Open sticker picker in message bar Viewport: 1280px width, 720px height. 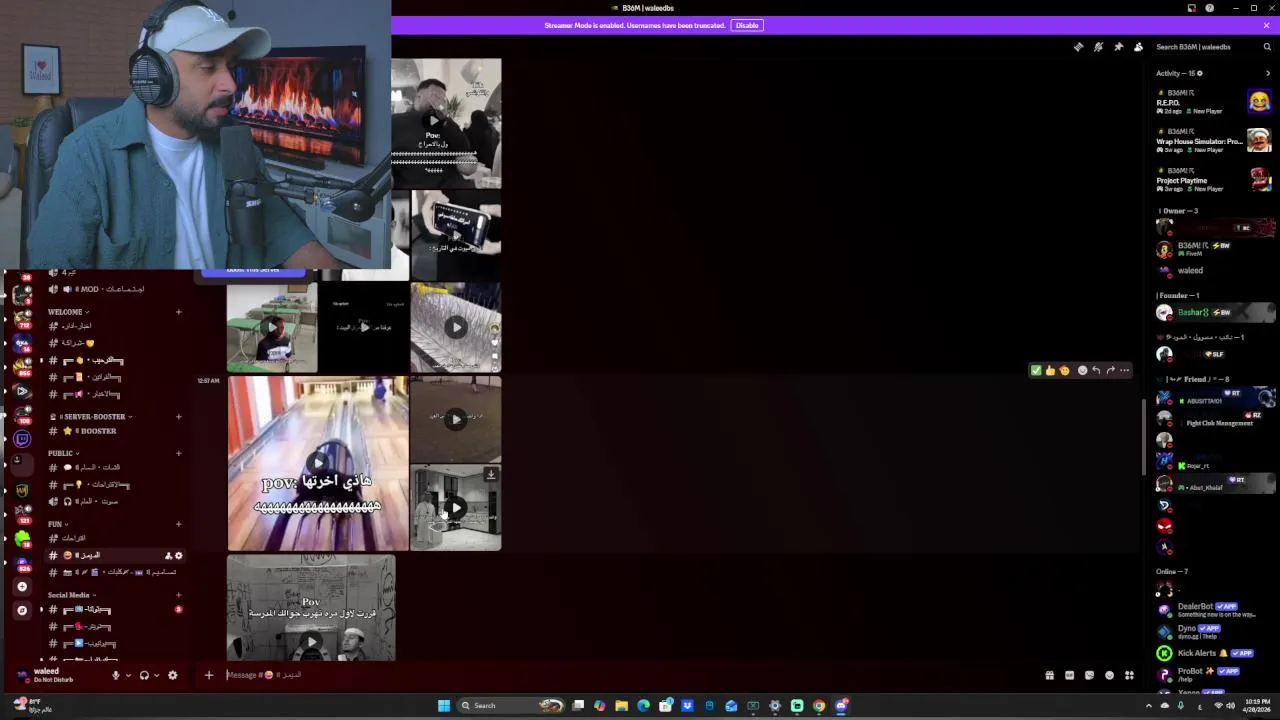[x=1089, y=675]
